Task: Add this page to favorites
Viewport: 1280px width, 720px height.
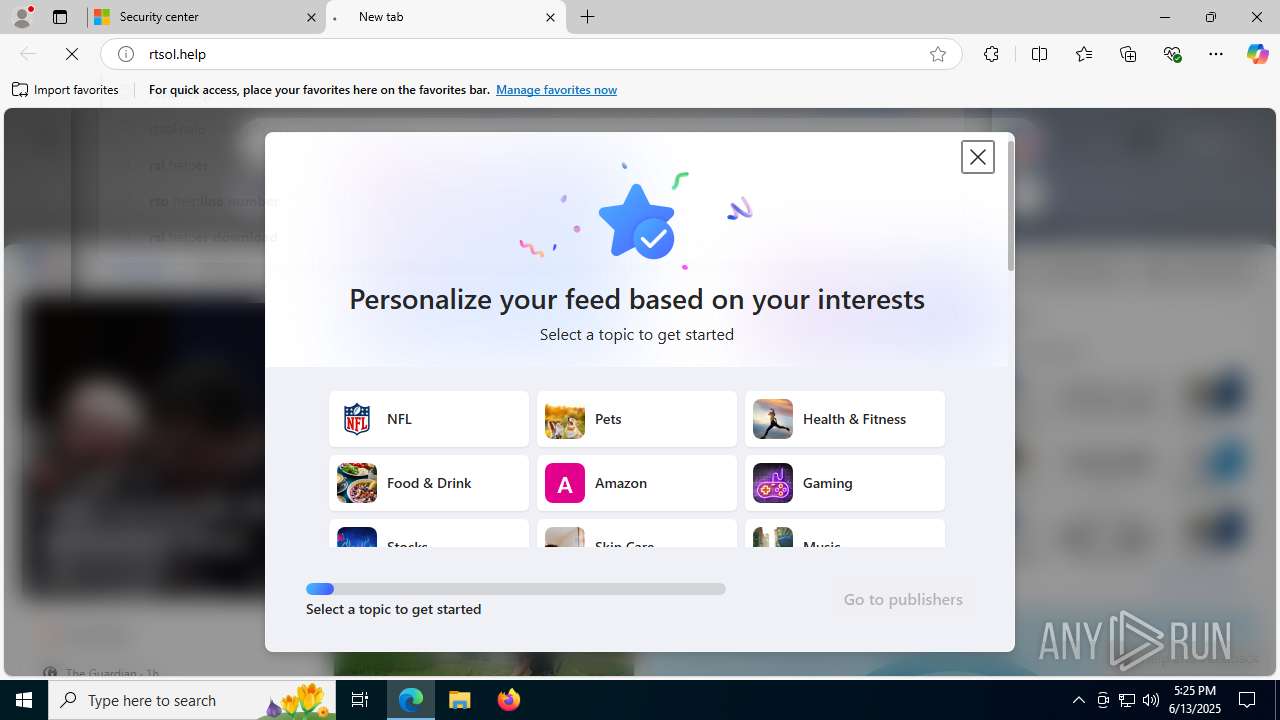Action: coord(938,54)
